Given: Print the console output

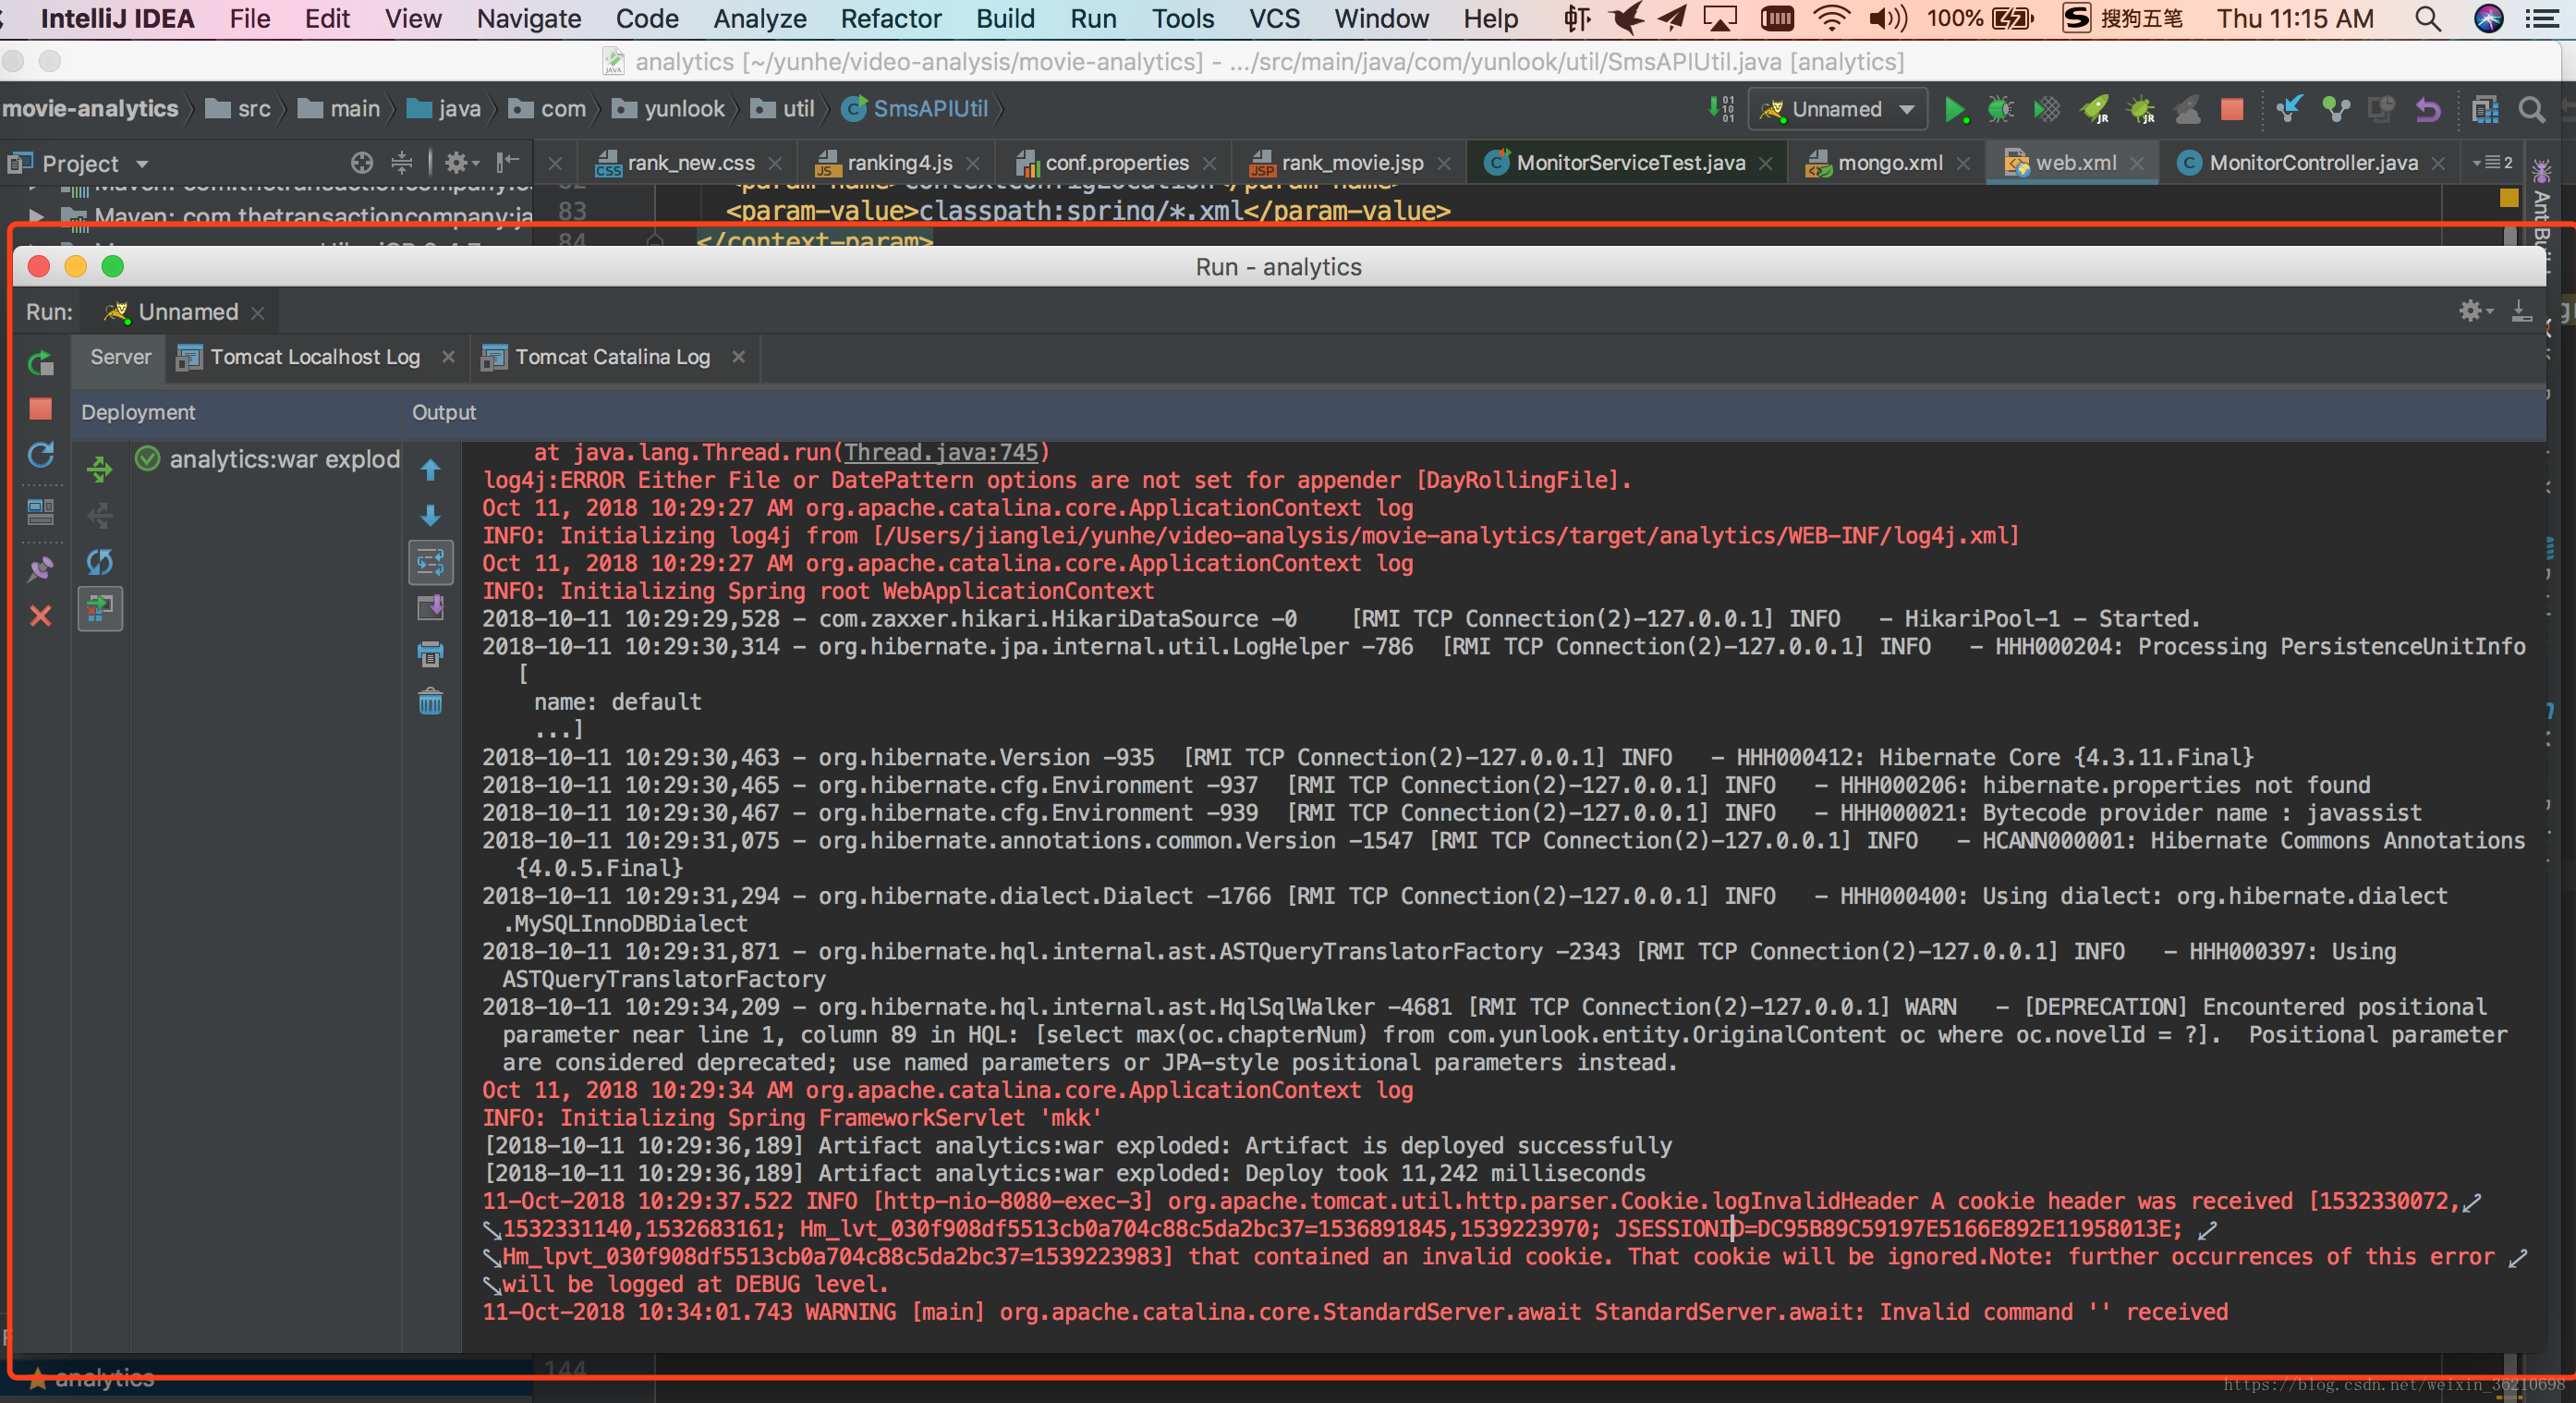Looking at the screenshot, I should pyautogui.click(x=431, y=655).
